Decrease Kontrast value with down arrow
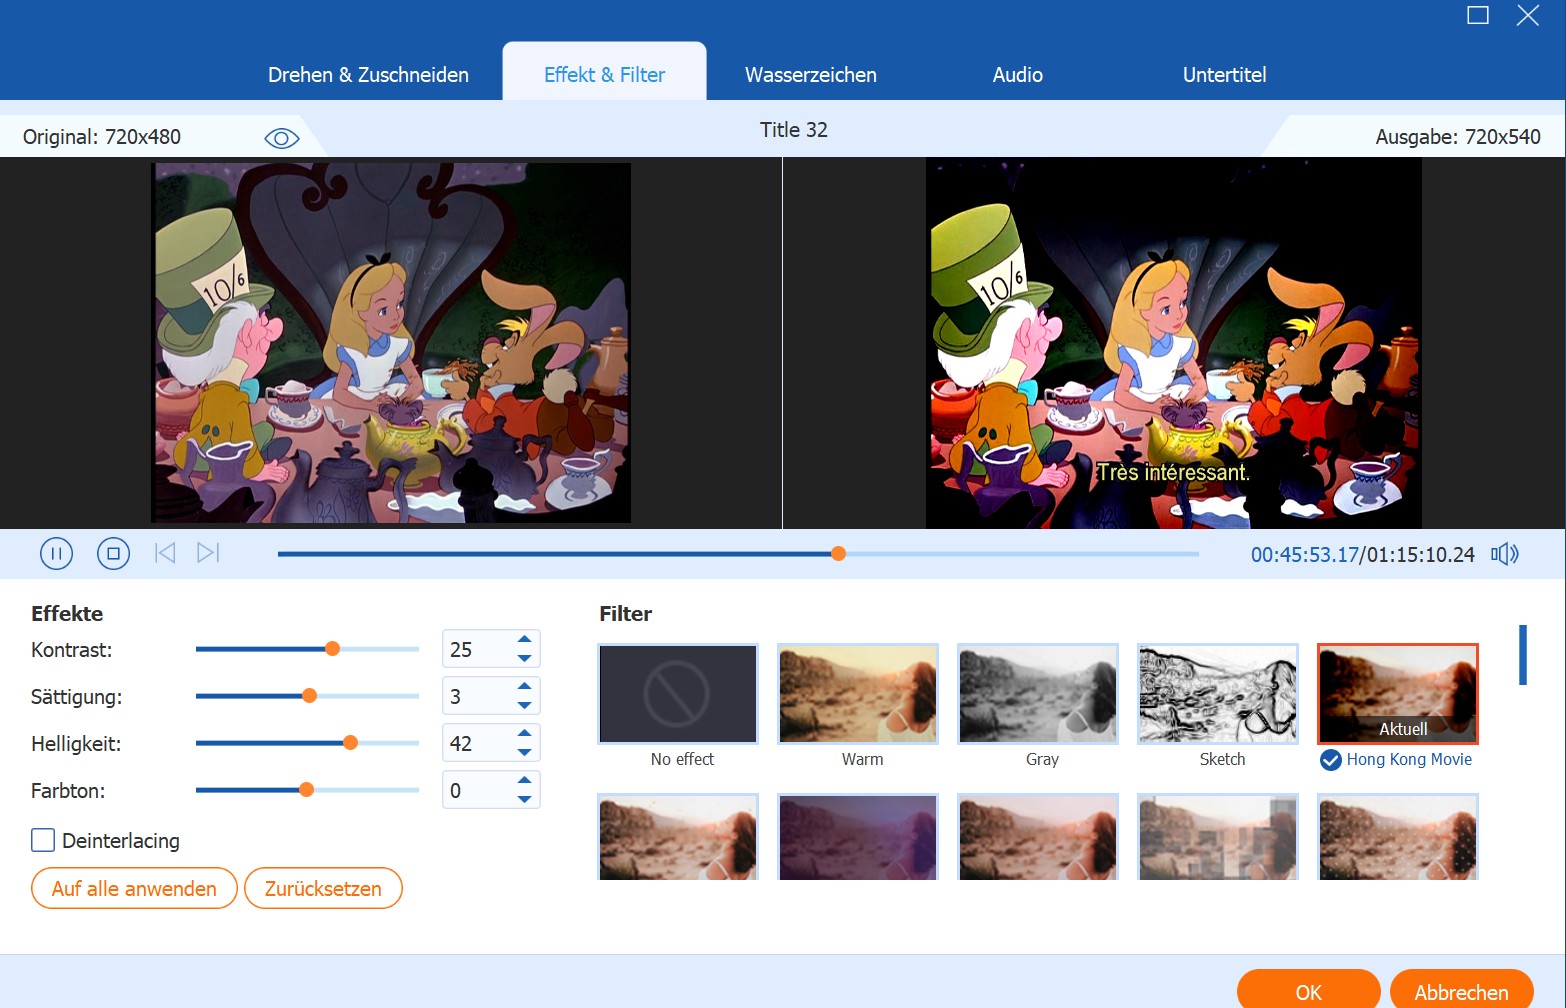The width and height of the screenshot is (1566, 1008). 524,658
